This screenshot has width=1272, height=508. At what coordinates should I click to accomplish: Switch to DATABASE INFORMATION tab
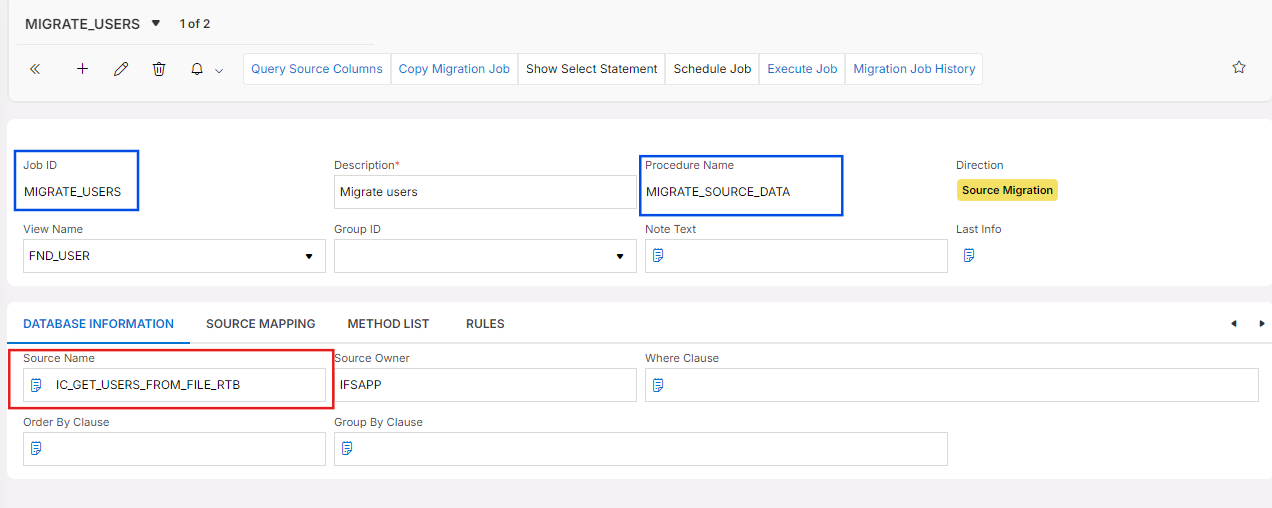(x=99, y=324)
